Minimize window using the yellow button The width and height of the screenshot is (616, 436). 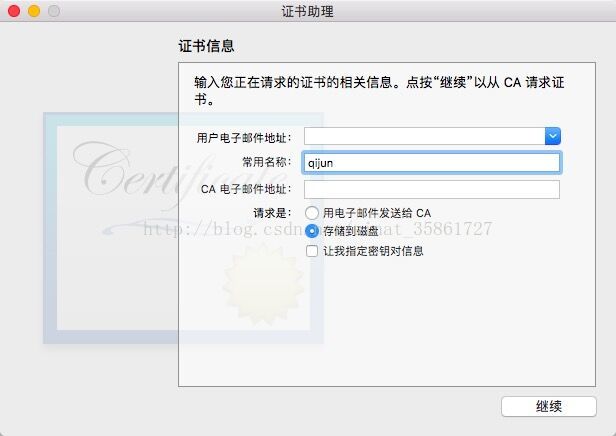point(34,11)
